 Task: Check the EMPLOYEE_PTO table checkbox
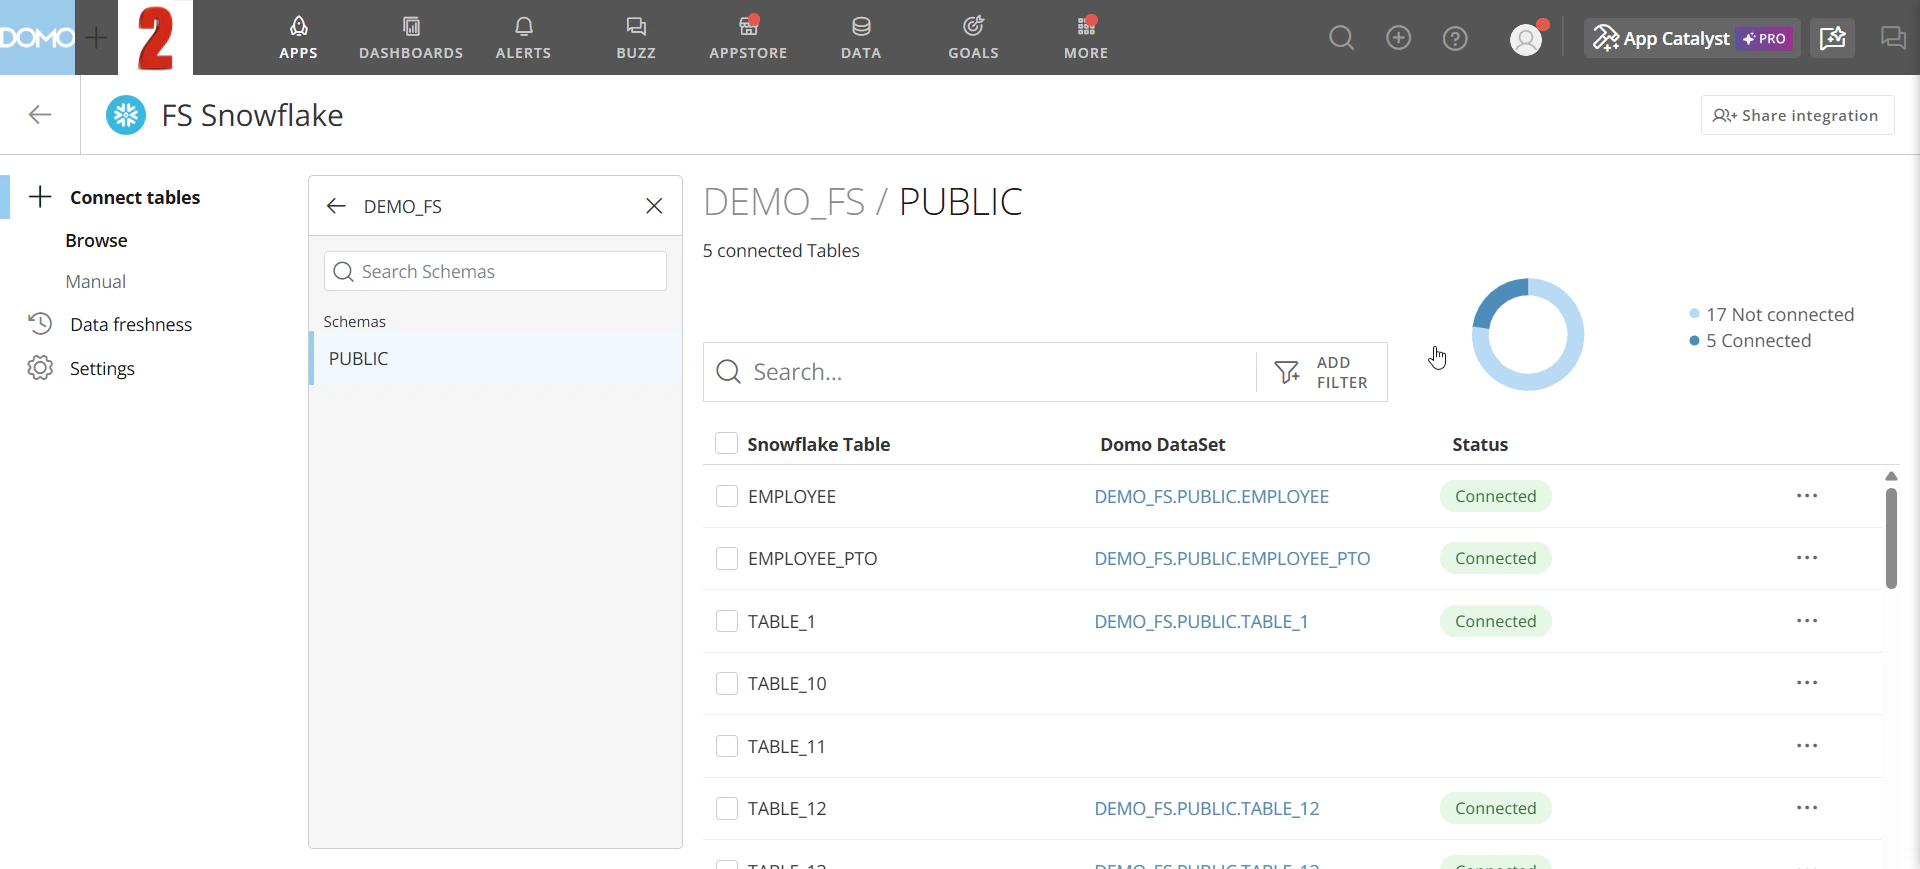727,558
